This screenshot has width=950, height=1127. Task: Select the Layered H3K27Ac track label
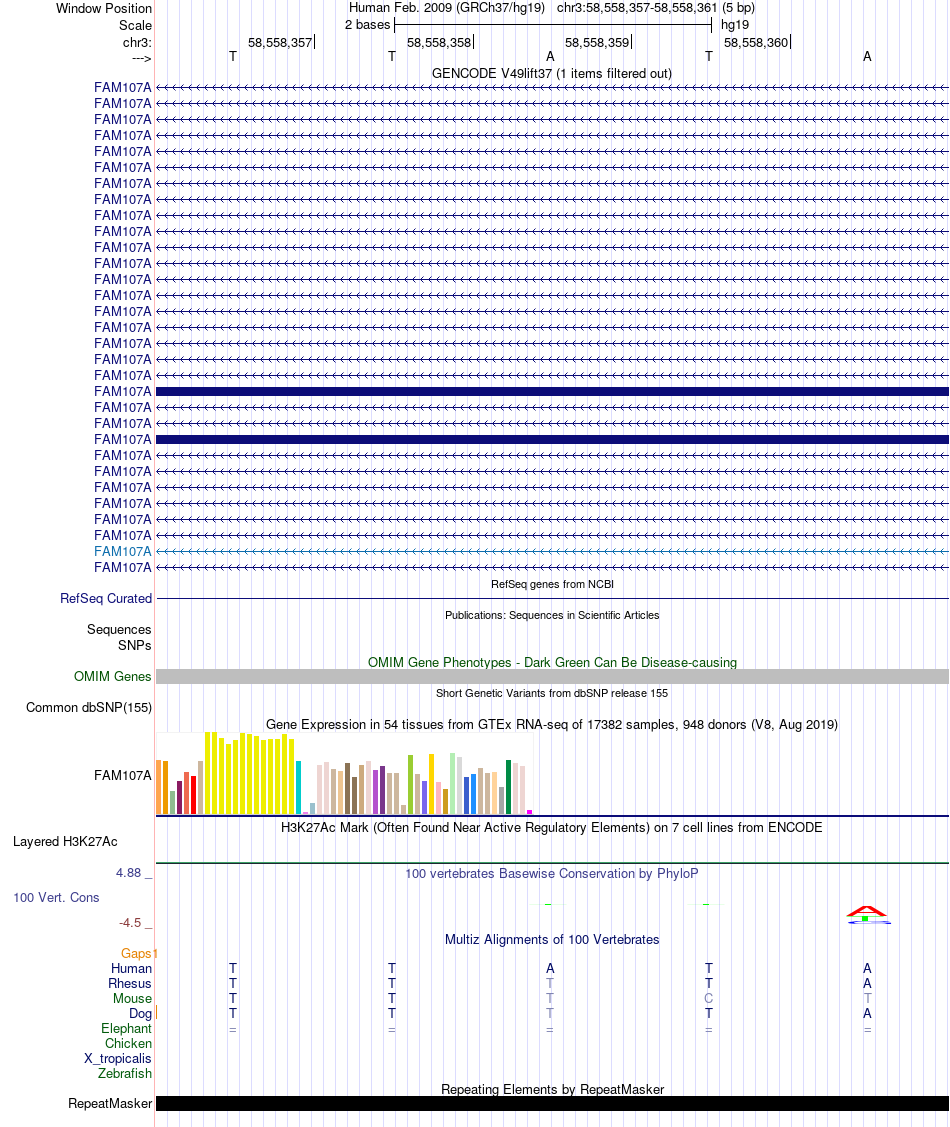coord(65,841)
